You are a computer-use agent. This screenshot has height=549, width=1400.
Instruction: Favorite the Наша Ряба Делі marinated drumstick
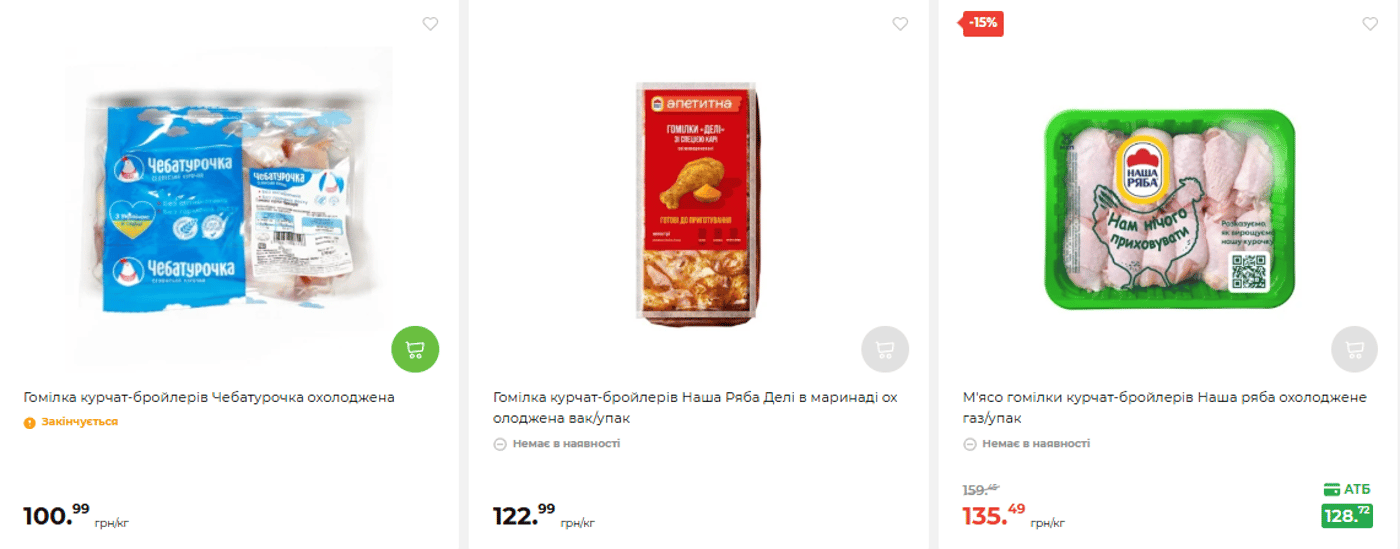900,24
